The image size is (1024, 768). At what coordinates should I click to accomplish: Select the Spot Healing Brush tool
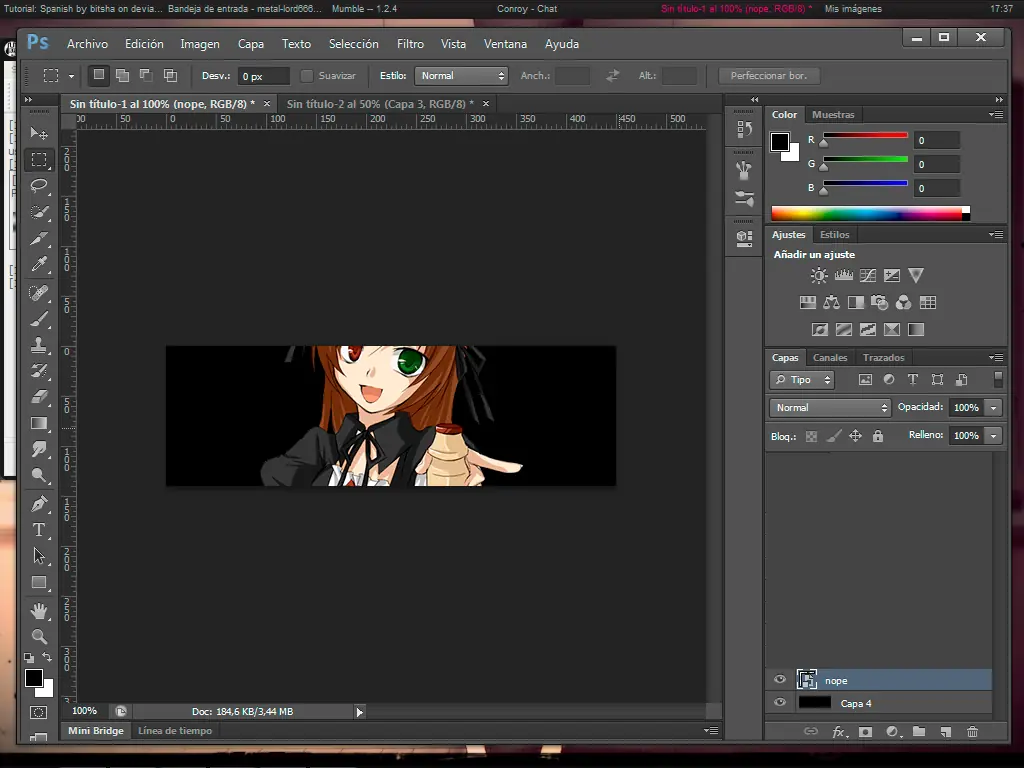[39, 293]
